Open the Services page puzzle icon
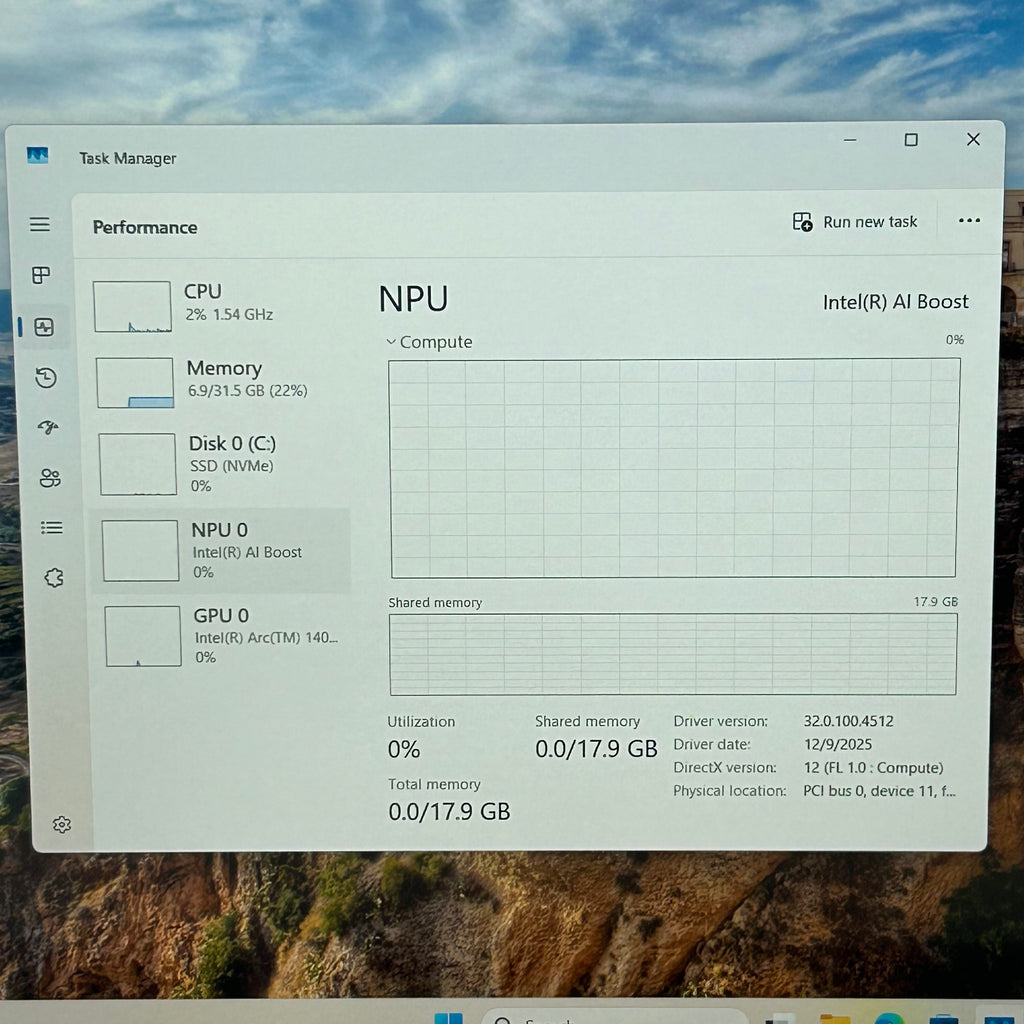This screenshot has height=1024, width=1024. click(x=54, y=577)
